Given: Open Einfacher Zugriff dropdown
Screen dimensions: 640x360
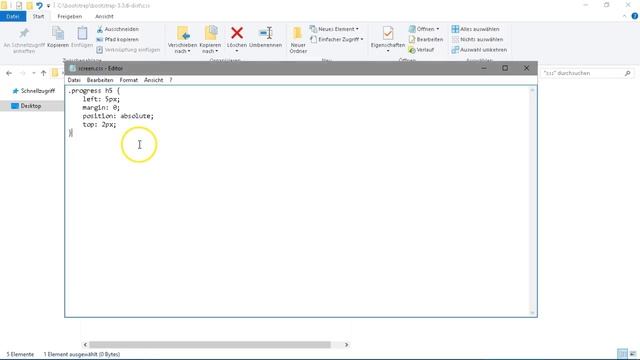Looking at the screenshot, I should coord(337,39).
